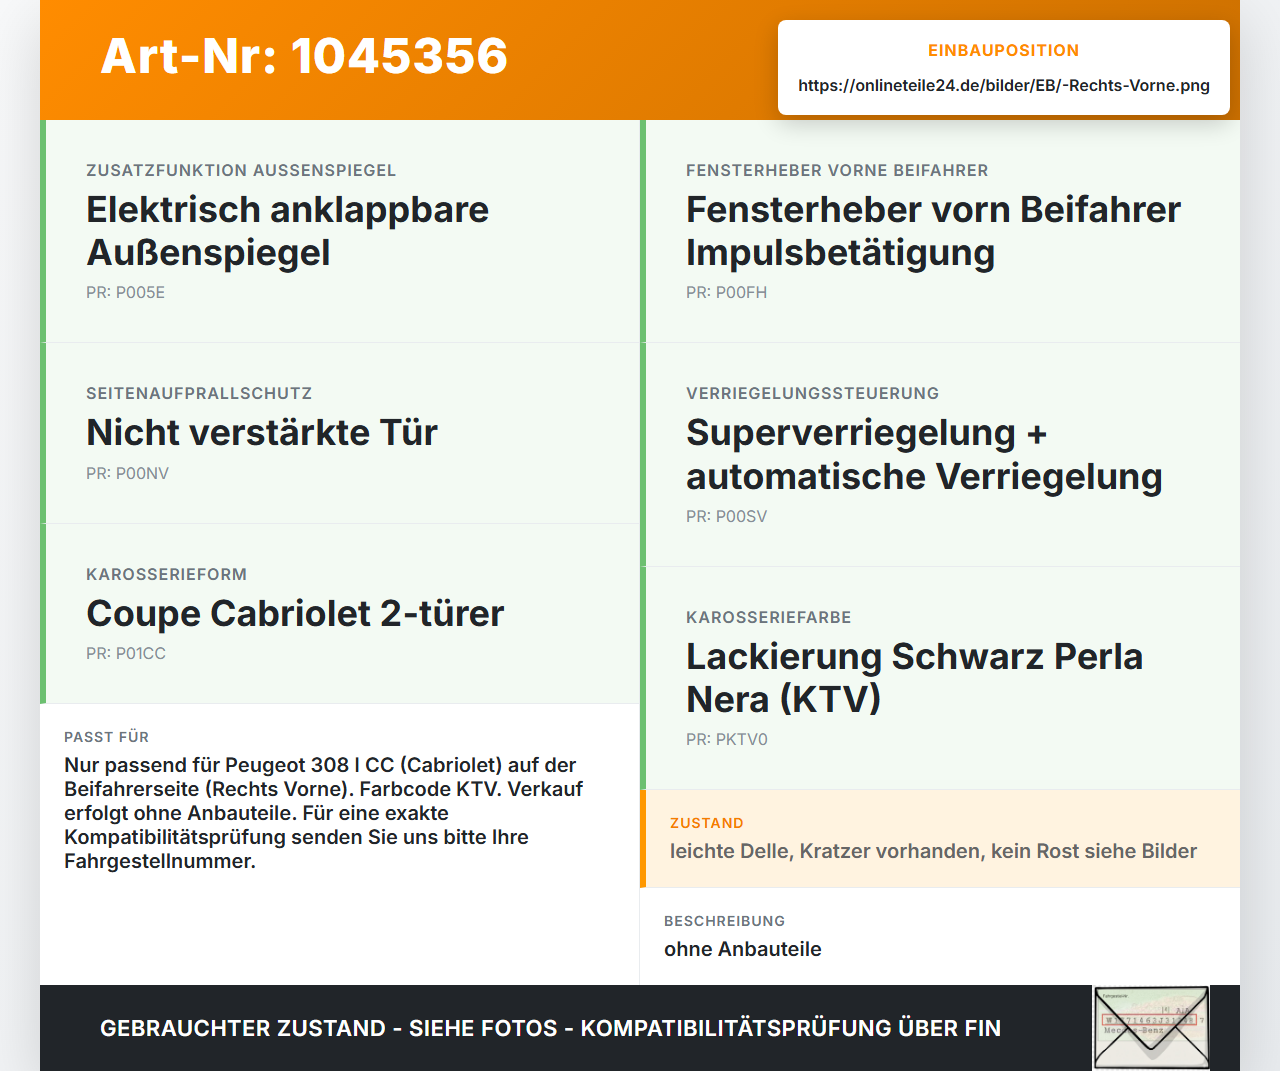Click PR code P00SV
The height and width of the screenshot is (1072, 1280).
pos(727,516)
